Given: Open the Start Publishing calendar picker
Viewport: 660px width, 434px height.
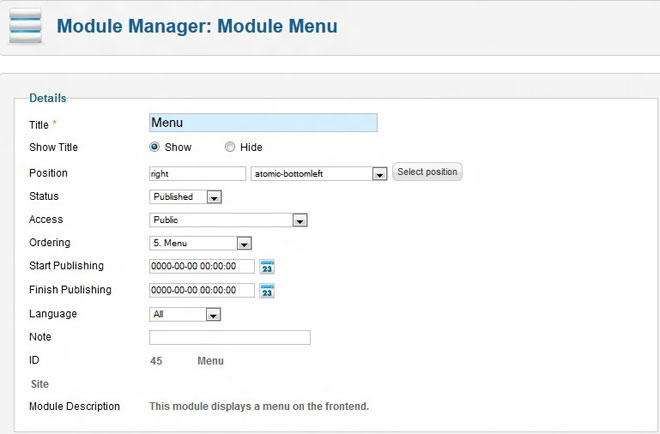Looking at the screenshot, I should click(267, 267).
